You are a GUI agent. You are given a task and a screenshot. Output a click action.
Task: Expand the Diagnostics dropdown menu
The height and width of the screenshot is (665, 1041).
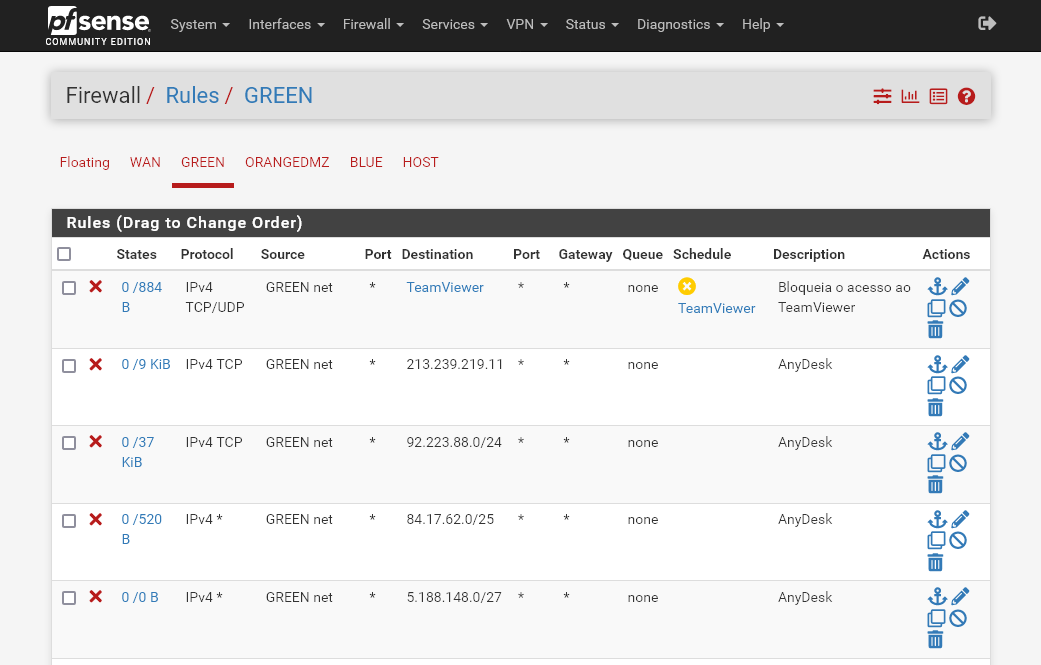680,24
